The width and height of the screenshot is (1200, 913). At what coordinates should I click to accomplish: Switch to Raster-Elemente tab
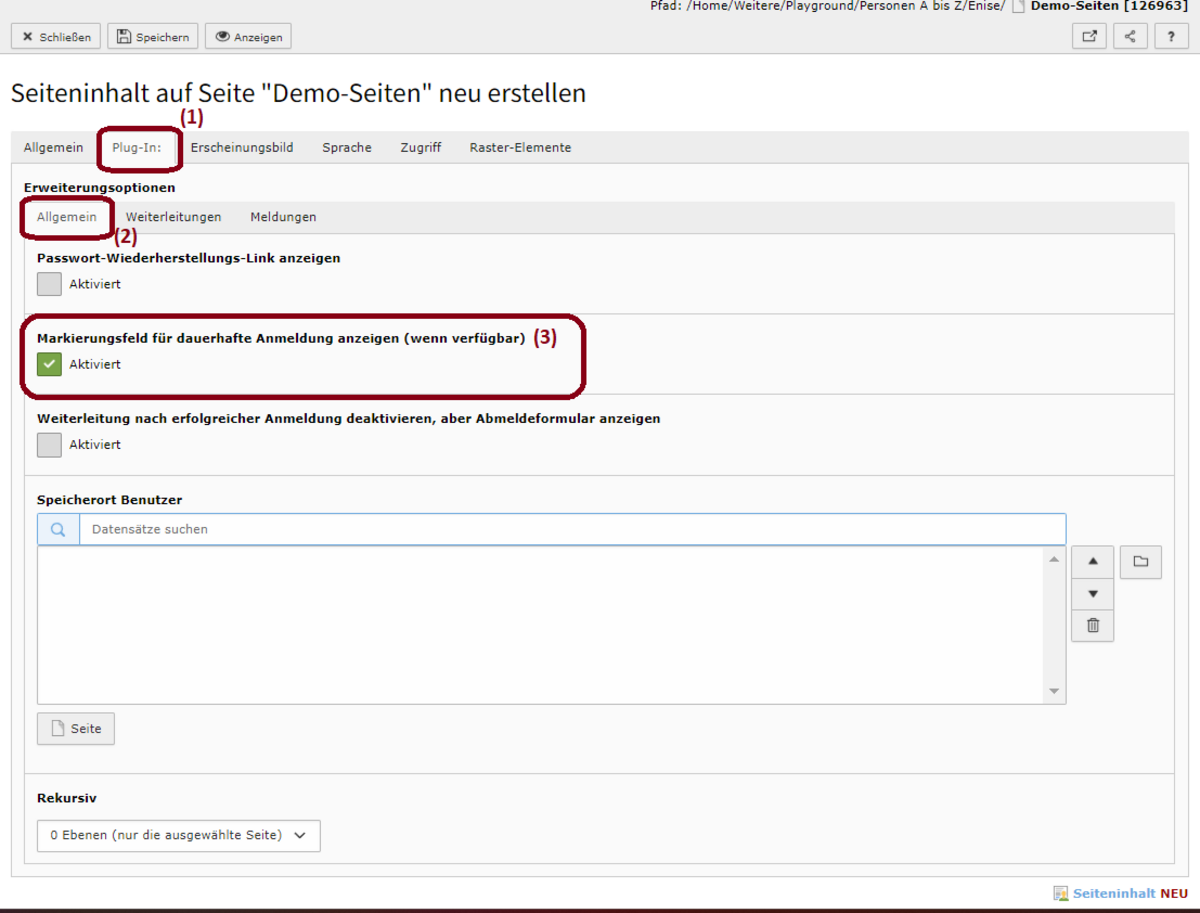520,148
